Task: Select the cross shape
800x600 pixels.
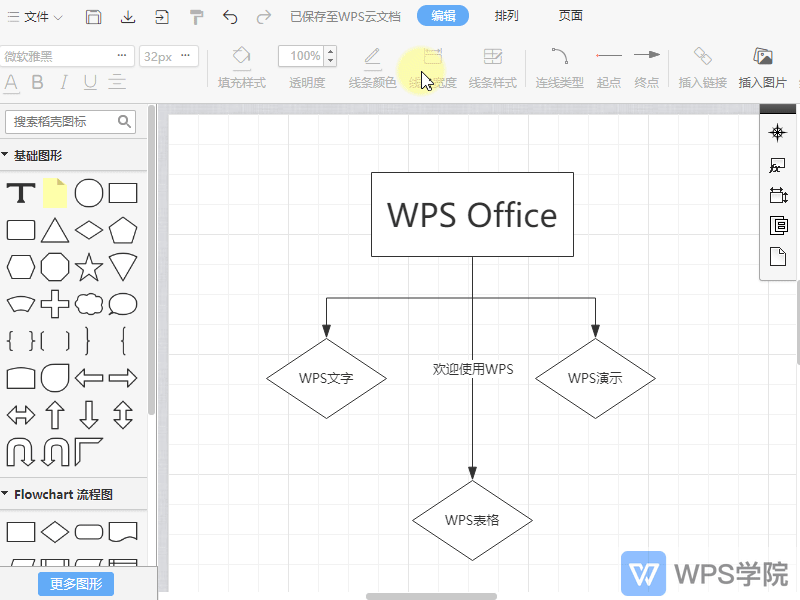Action: coord(55,304)
